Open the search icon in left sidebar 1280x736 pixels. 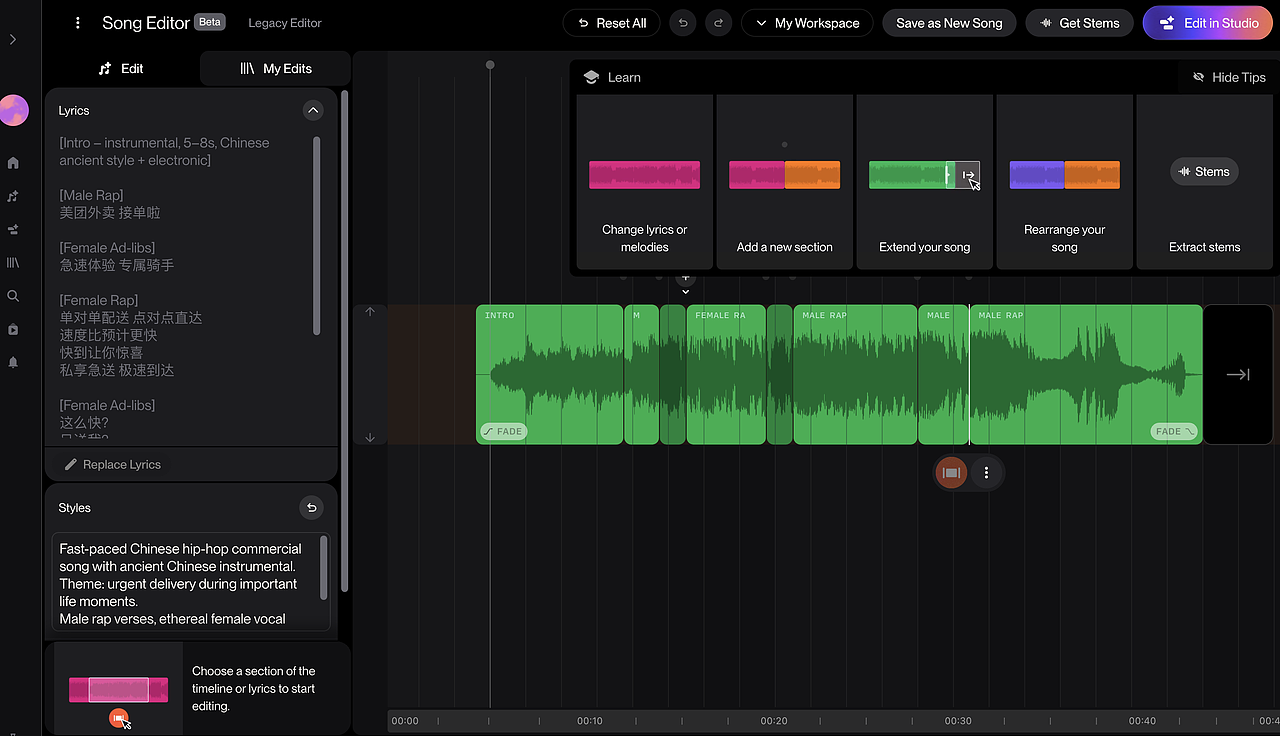pos(13,296)
